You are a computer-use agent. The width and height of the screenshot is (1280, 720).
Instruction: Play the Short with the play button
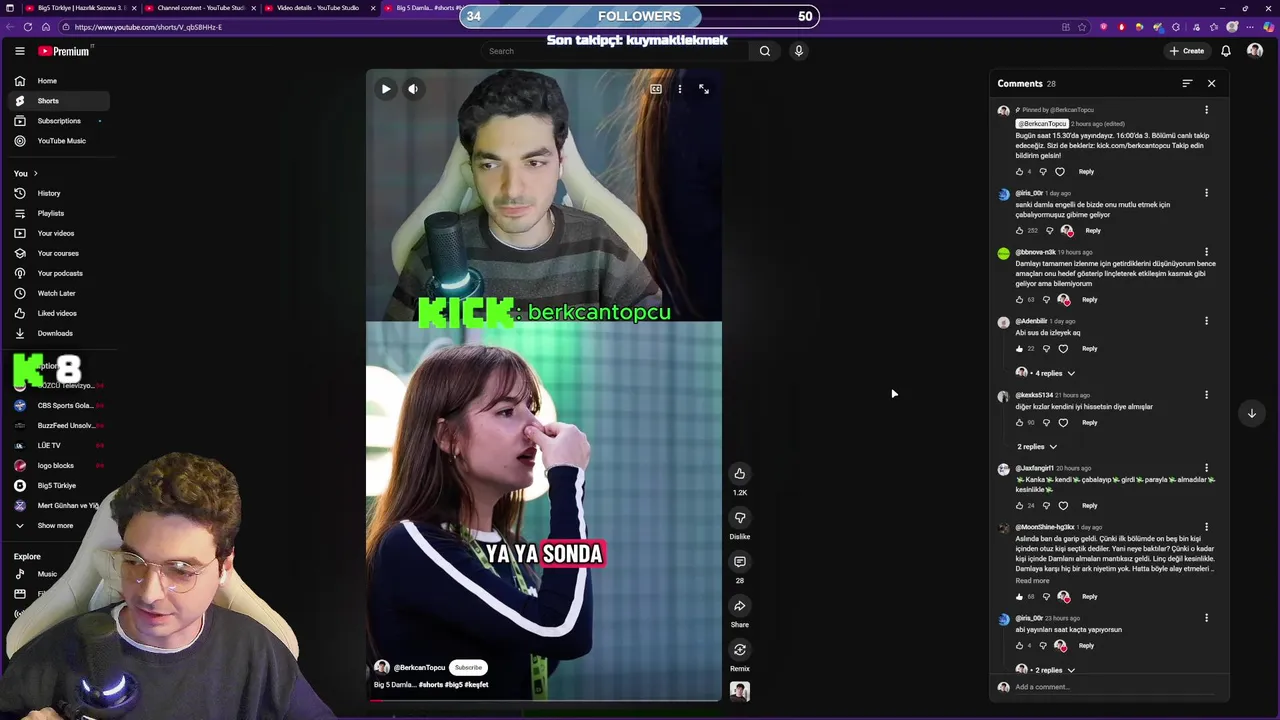click(386, 89)
